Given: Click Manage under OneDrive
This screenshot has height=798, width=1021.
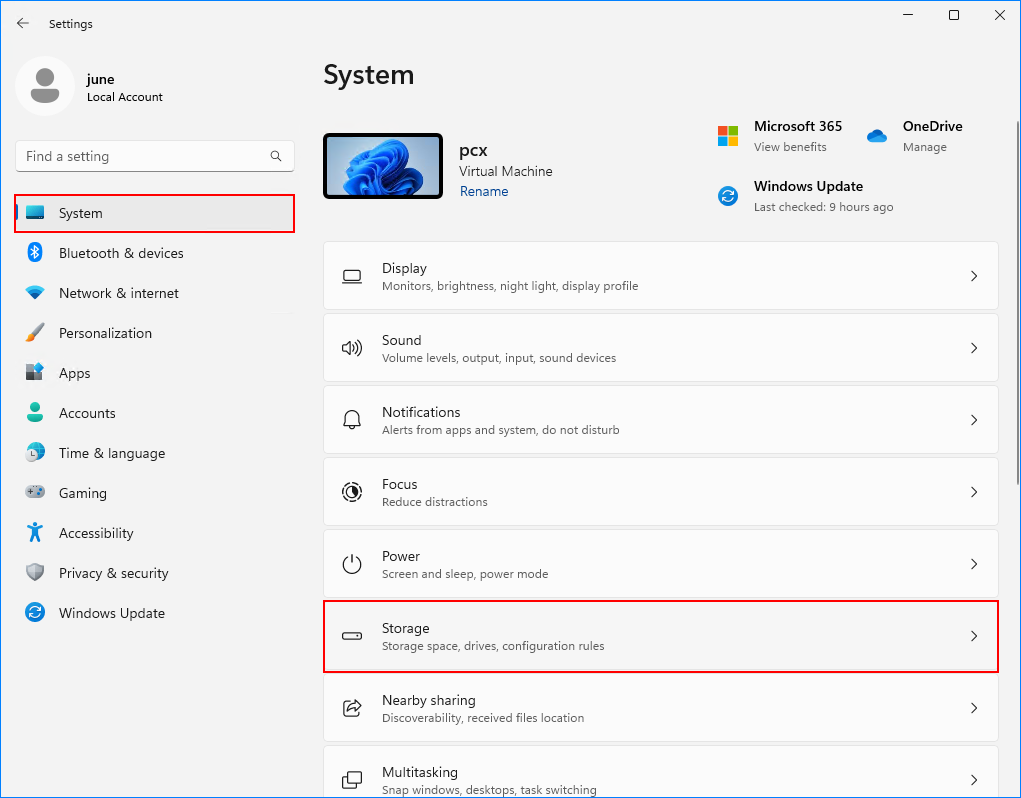Looking at the screenshot, I should coord(925,147).
